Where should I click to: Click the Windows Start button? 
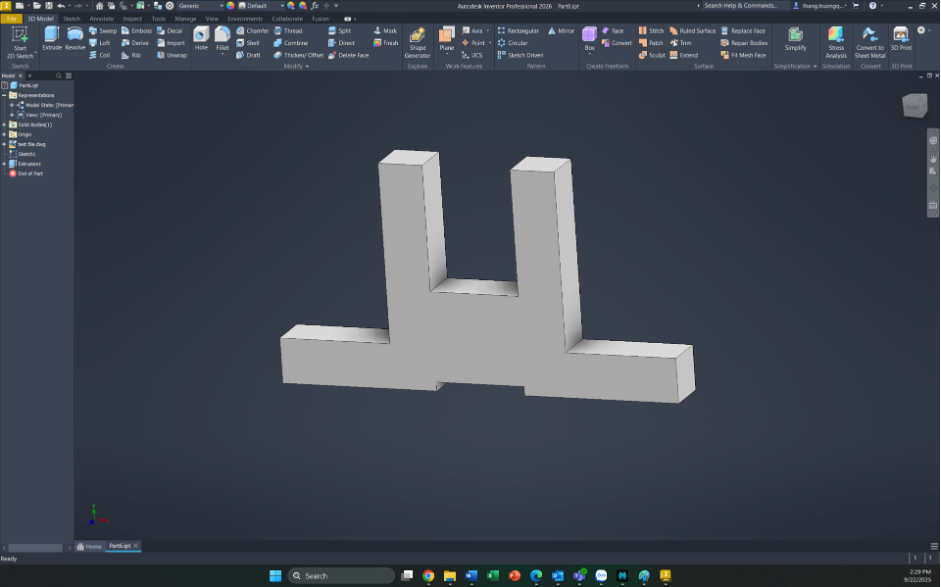275,576
